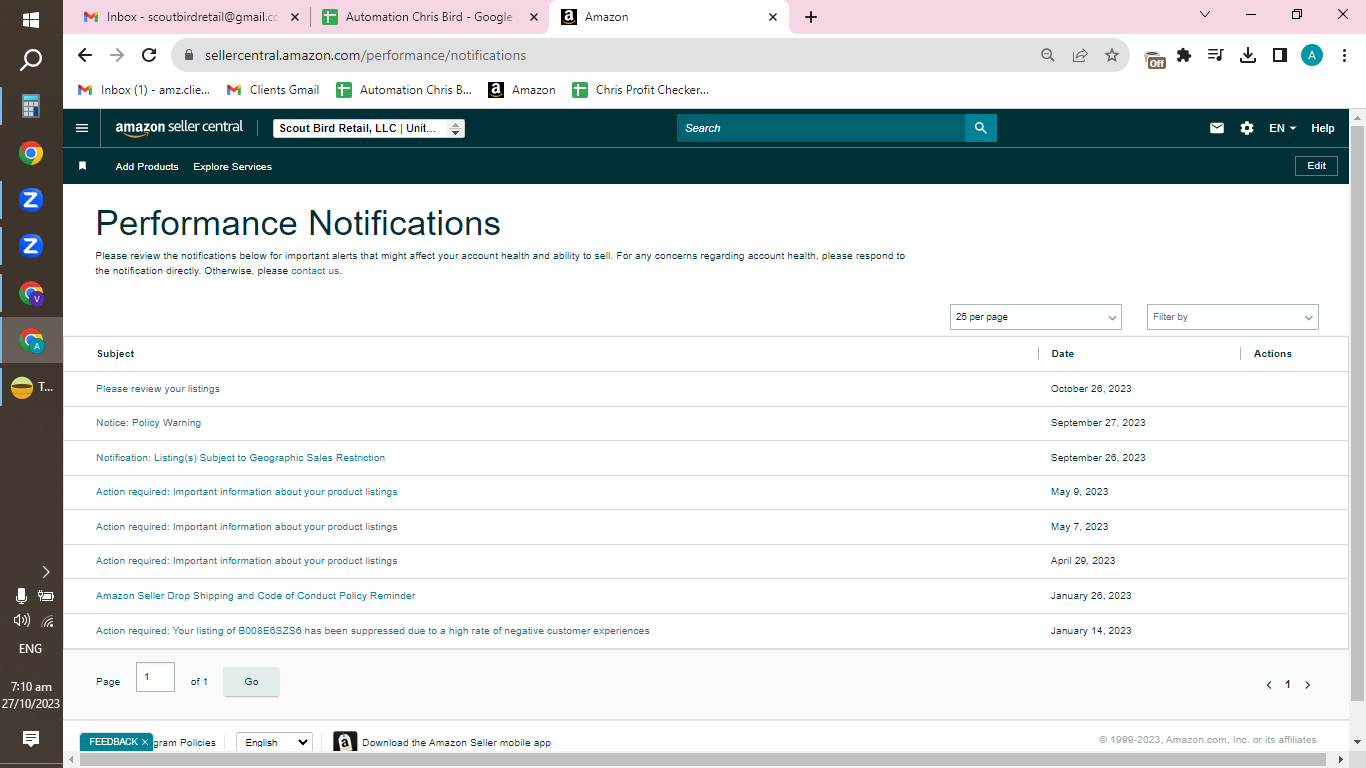Open the Seller Central hamburger menu
This screenshot has height=768, width=1366.
(x=82, y=128)
